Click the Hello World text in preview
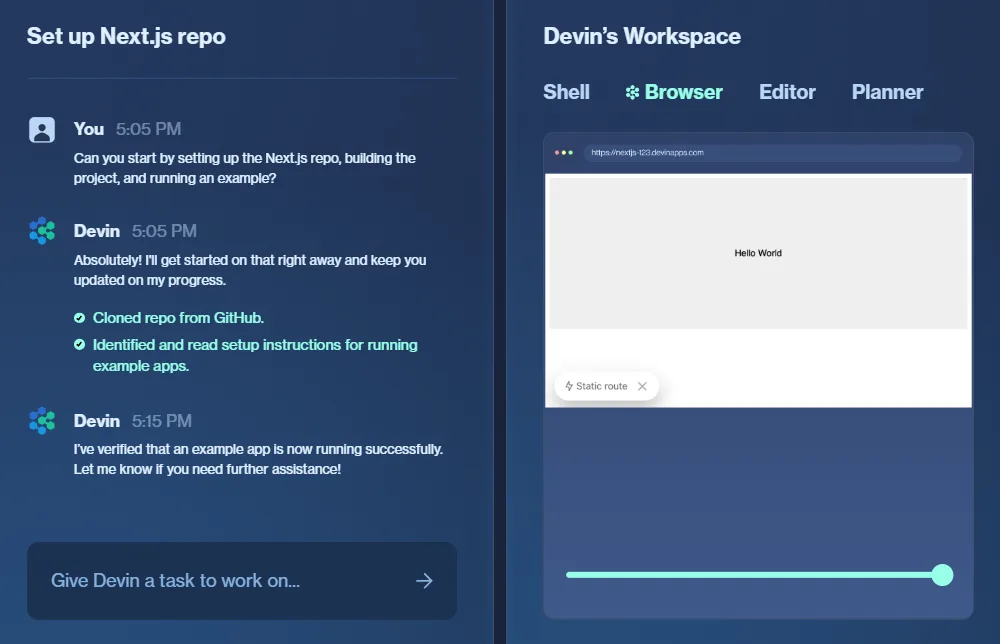 point(758,253)
